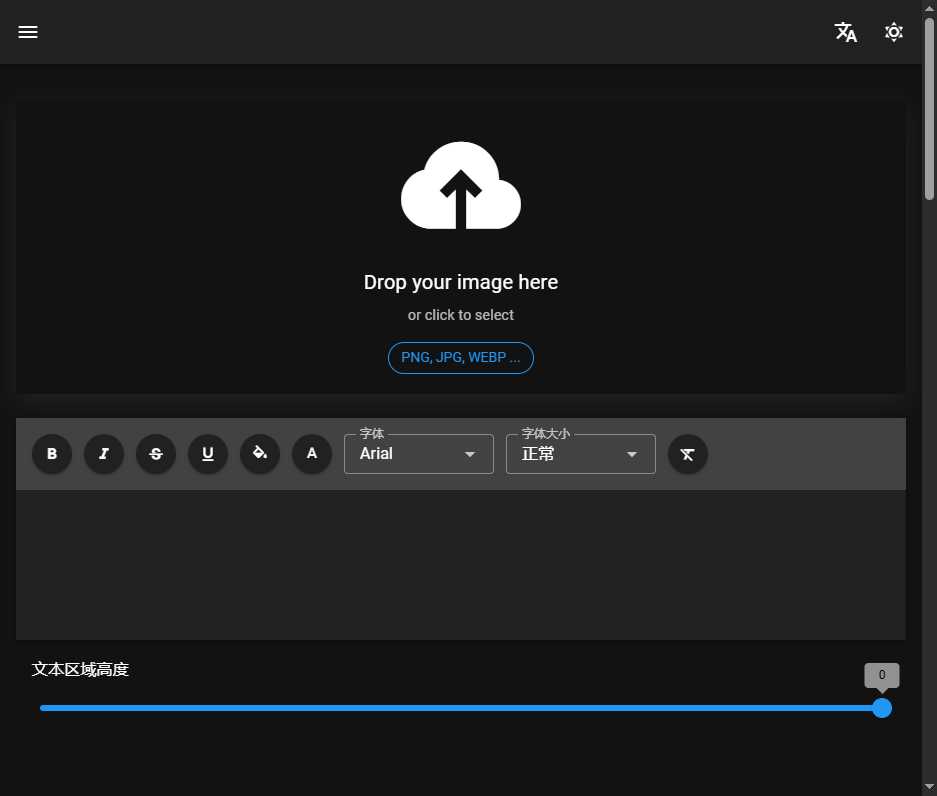
Task: Enable underline formatting
Action: 208,454
